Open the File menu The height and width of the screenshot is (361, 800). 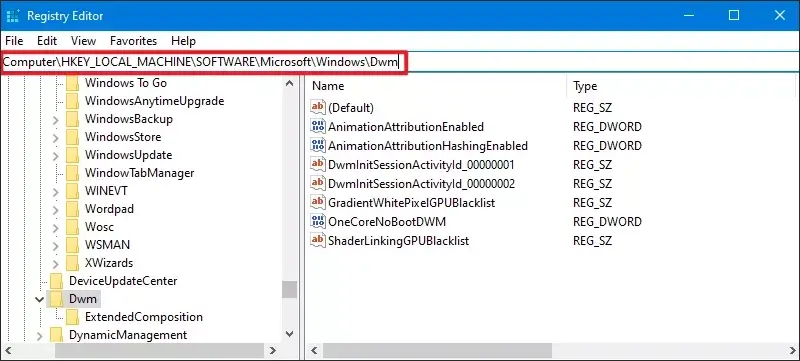(x=14, y=41)
